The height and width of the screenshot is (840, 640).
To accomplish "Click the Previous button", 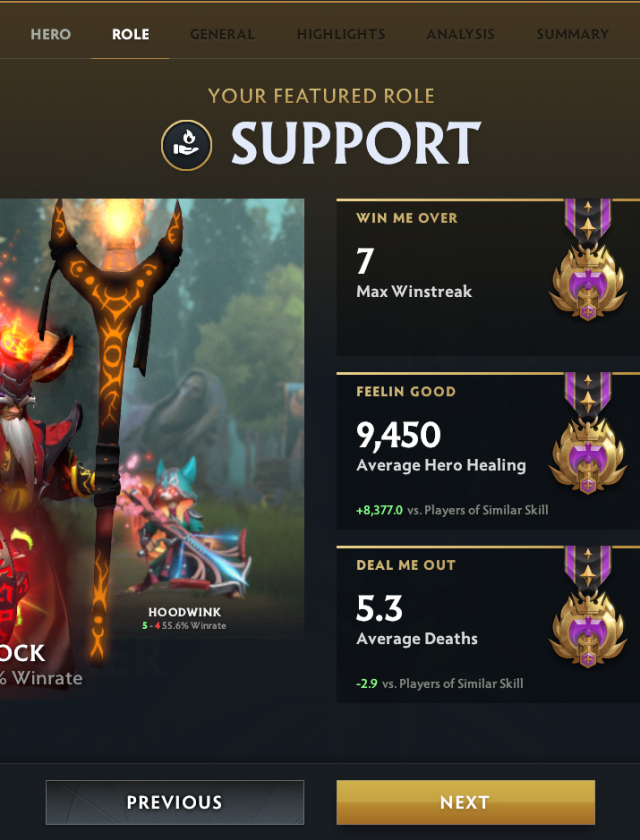I will [175, 802].
